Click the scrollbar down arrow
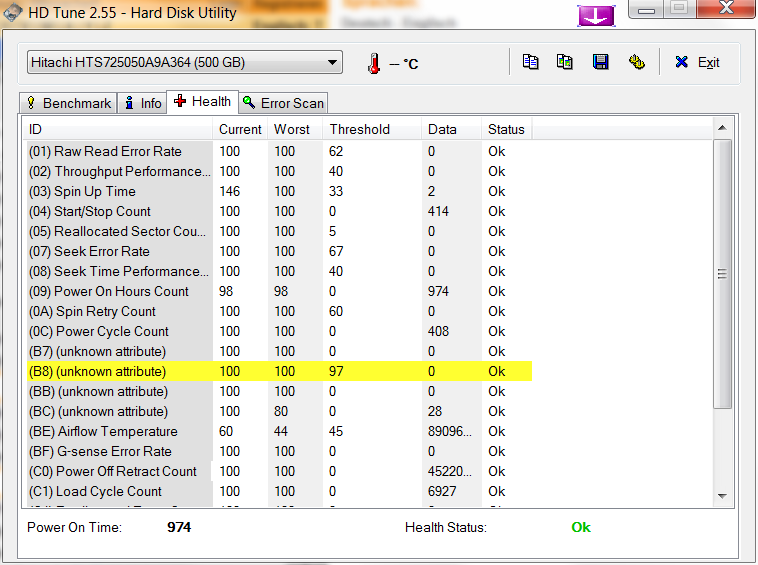758x565 pixels. (x=722, y=496)
